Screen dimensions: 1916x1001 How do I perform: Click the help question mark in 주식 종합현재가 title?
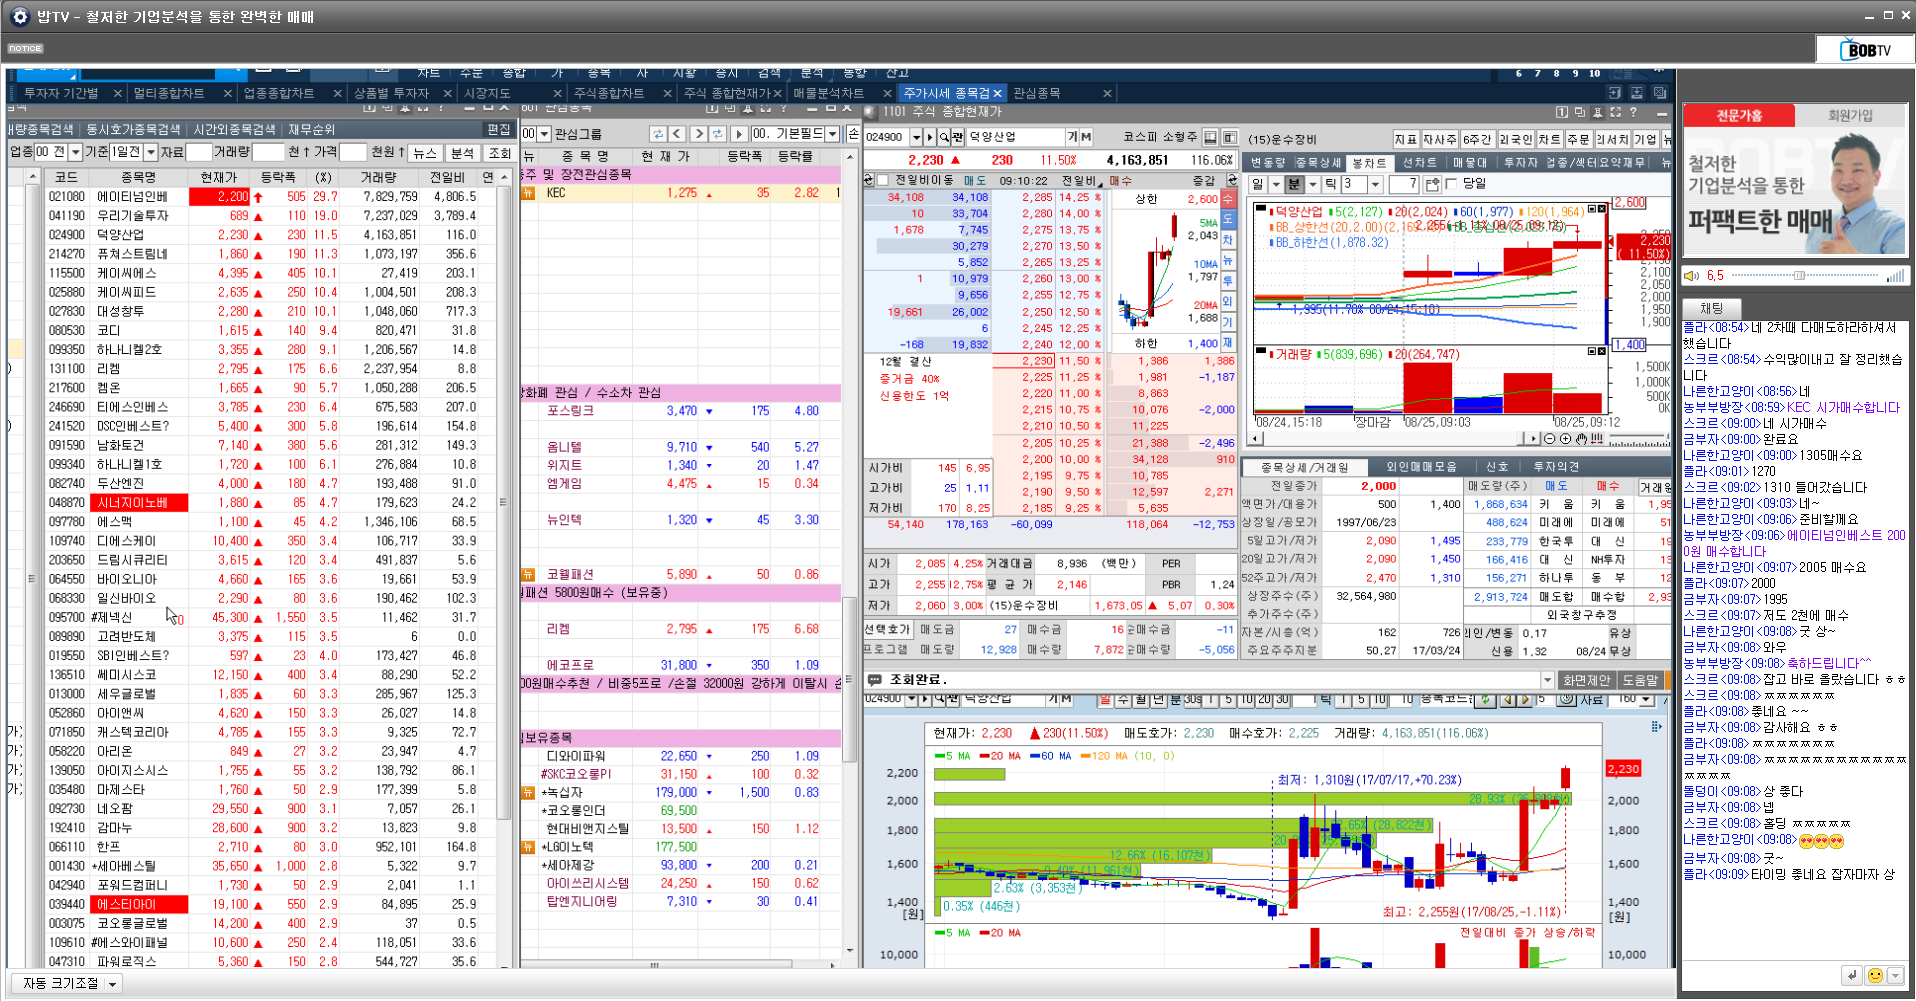pyautogui.click(x=1633, y=112)
